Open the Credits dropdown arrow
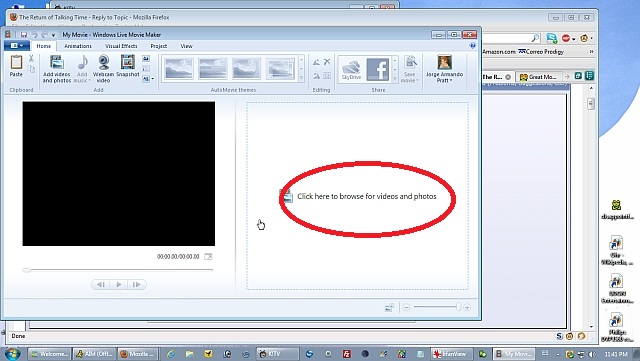 (153, 79)
